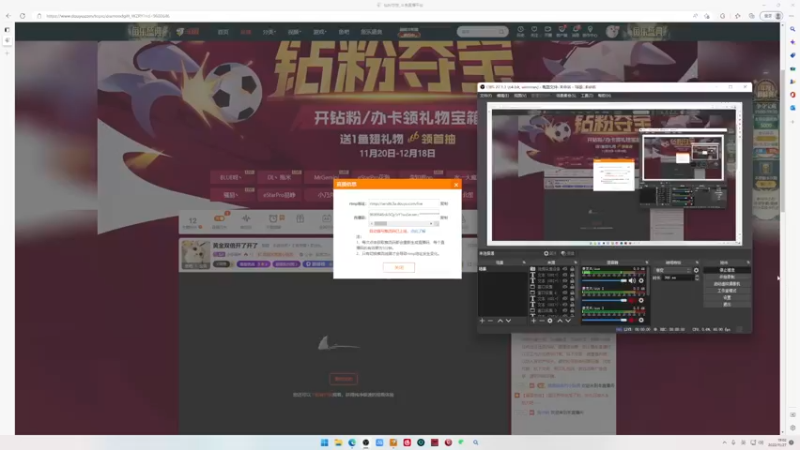
Task: Expand the BLUE哇 streamer dropdown
Action: (x=233, y=177)
